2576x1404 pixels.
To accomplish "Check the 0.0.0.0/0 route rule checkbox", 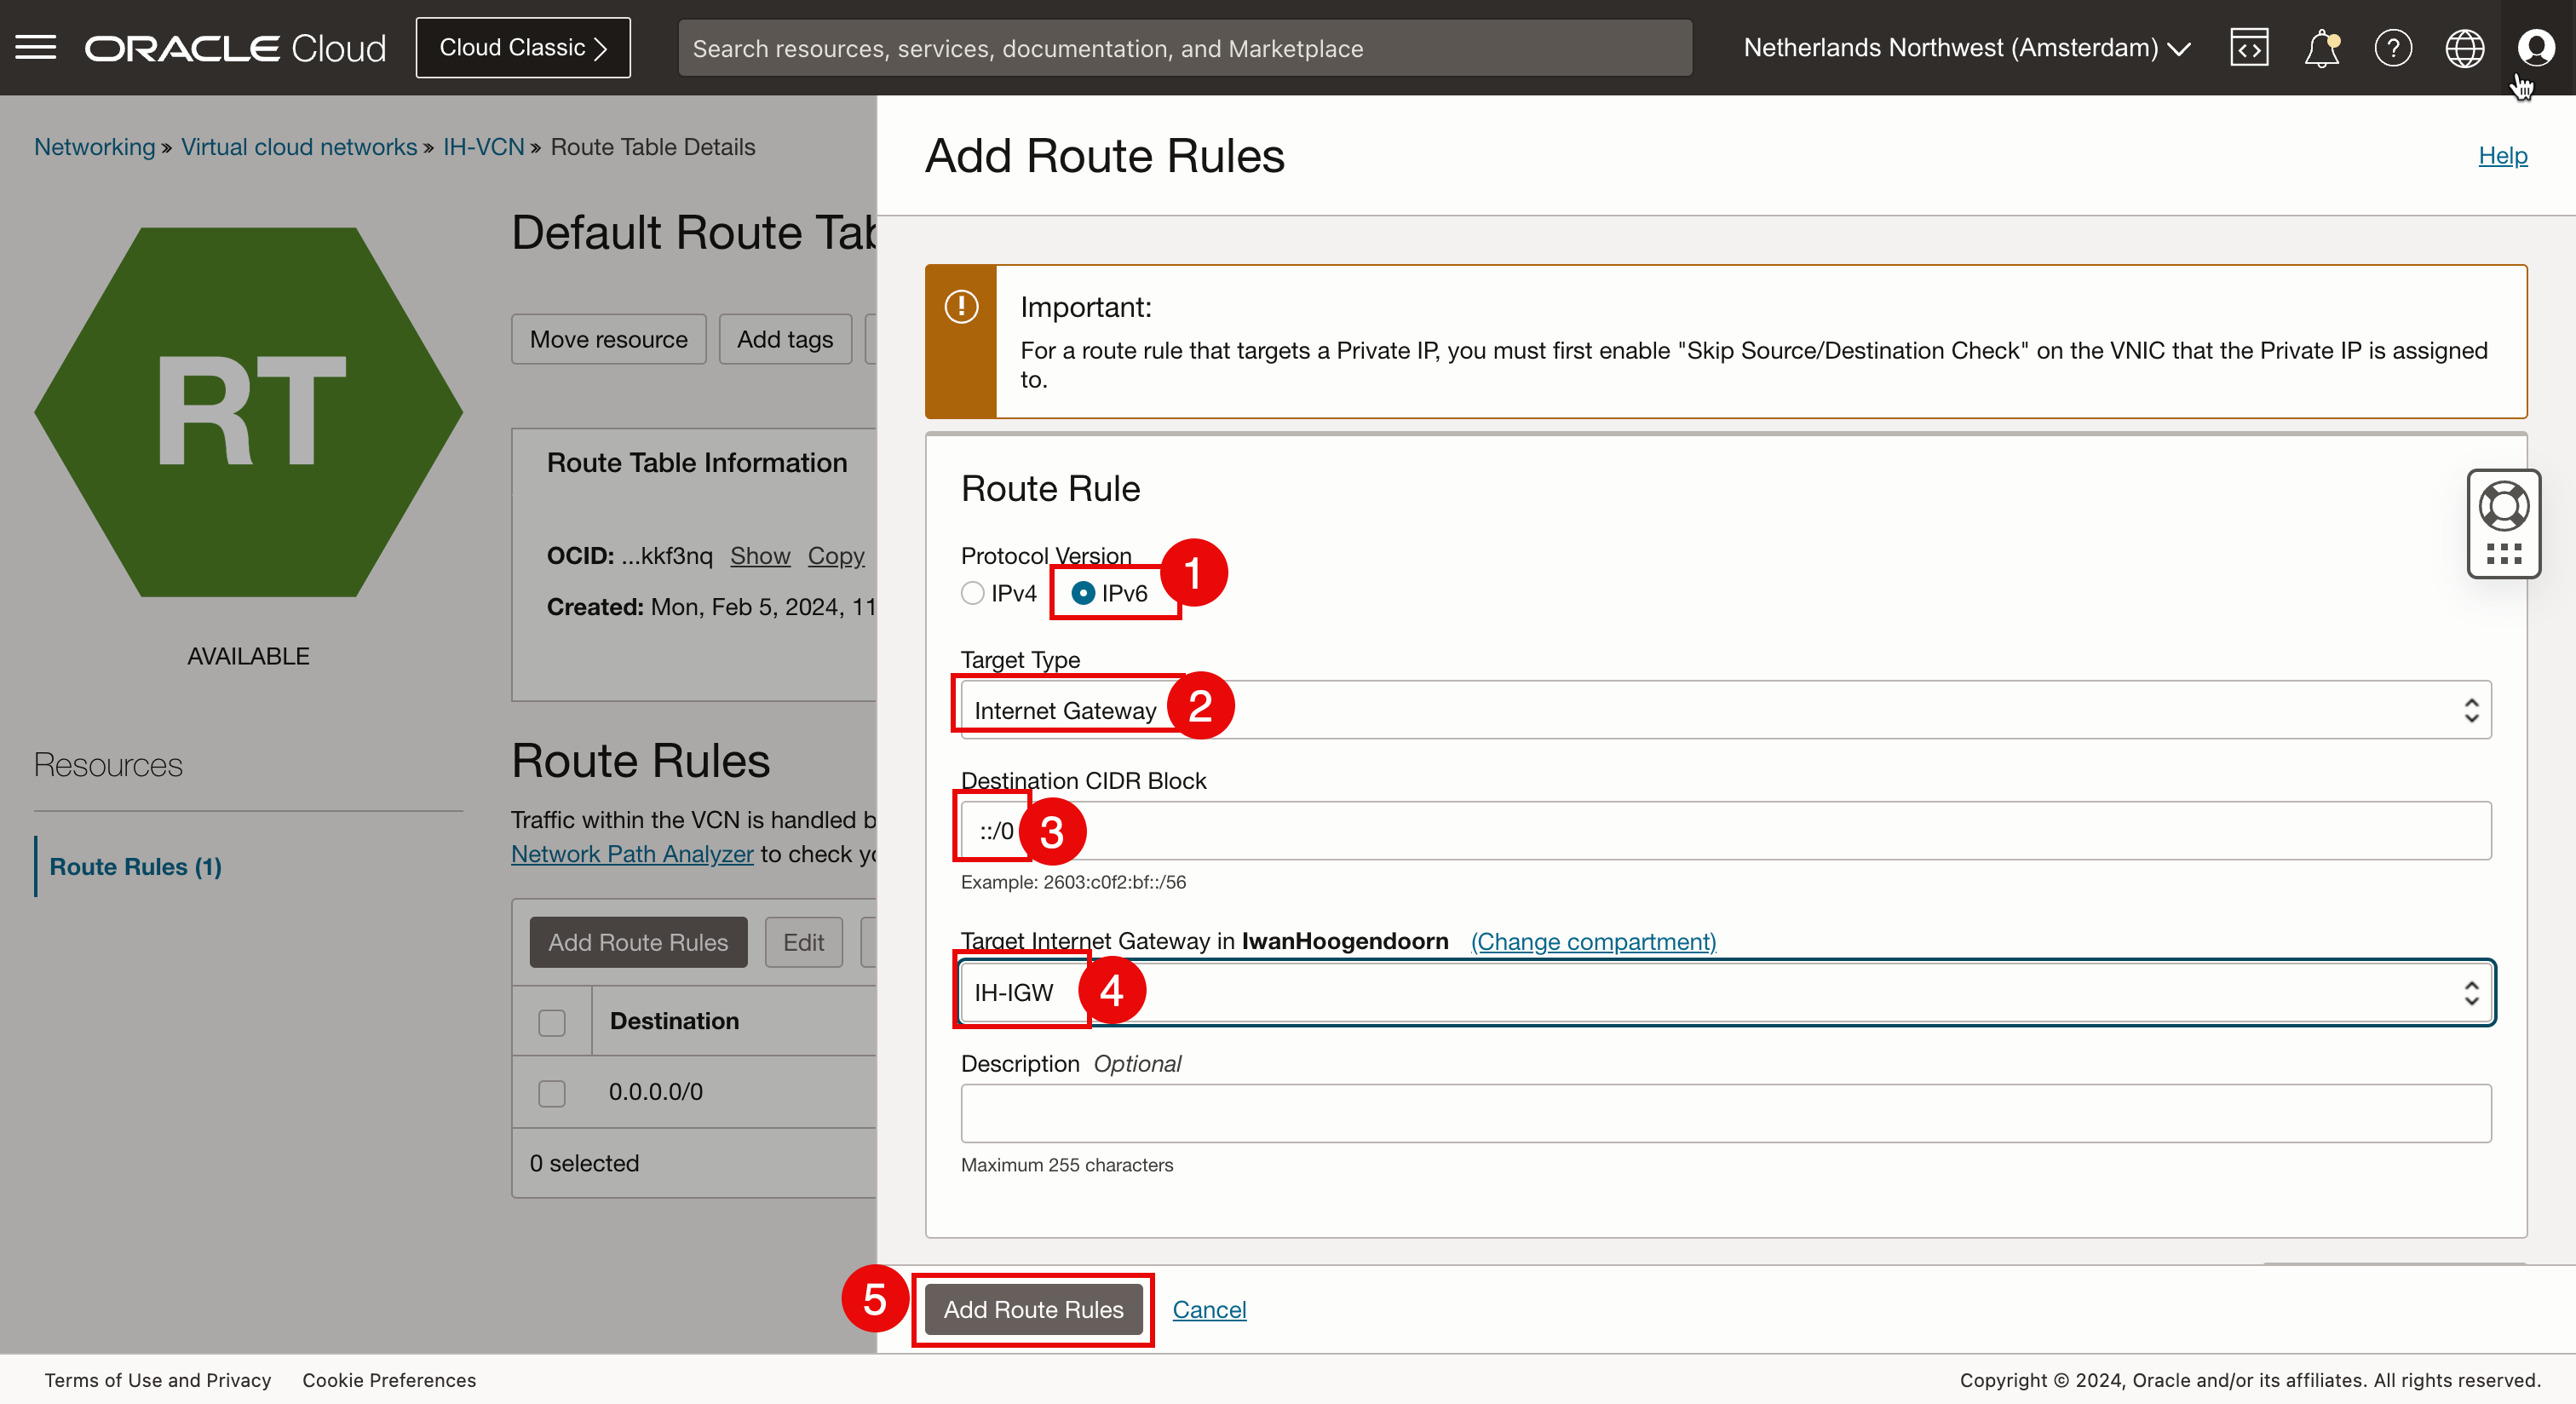I will 552,1093.
